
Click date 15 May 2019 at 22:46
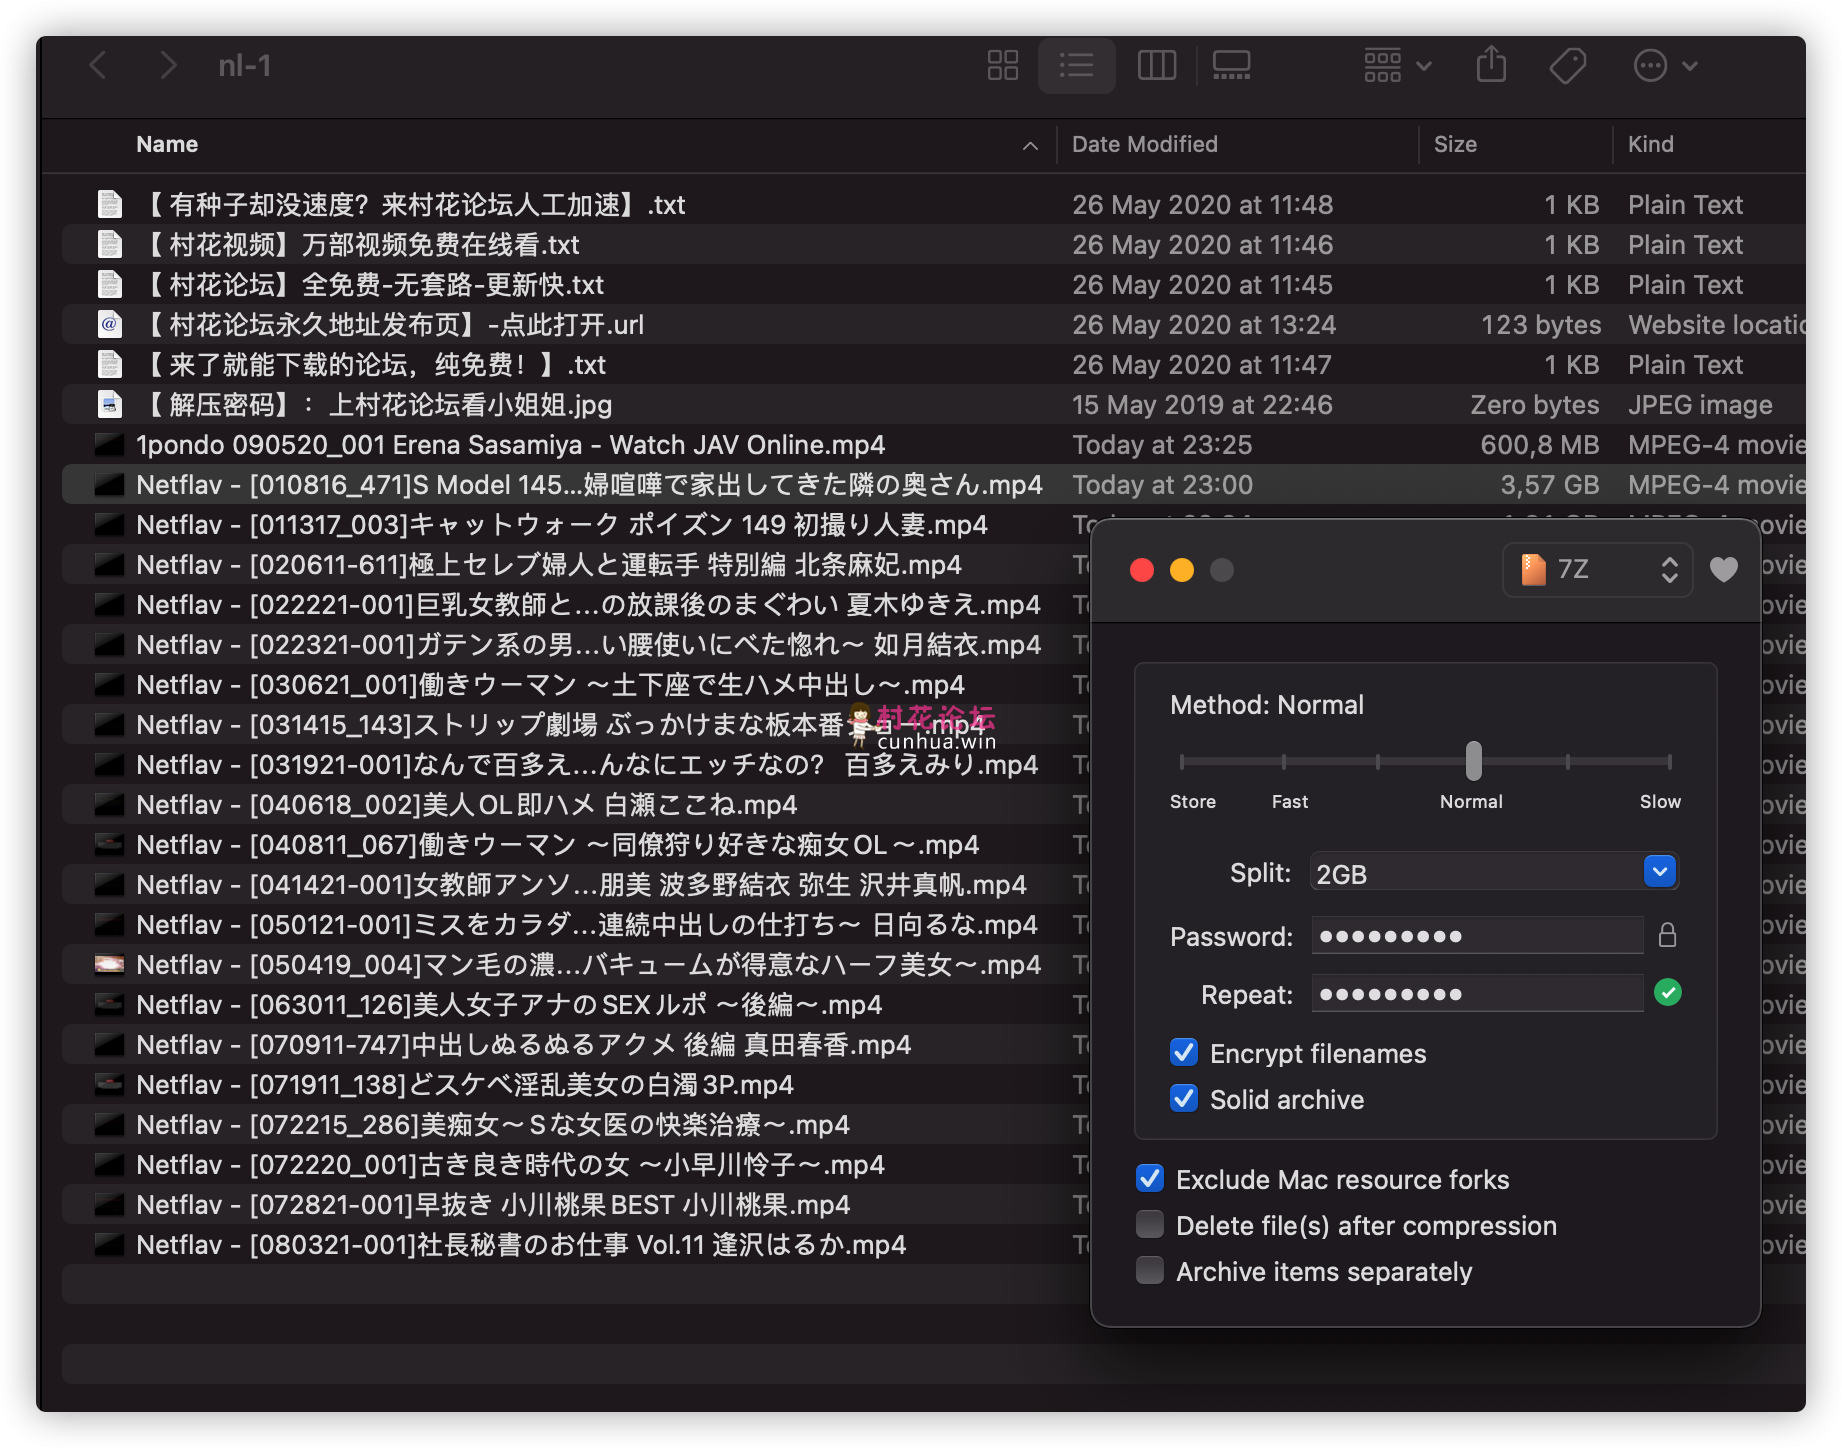[1202, 404]
